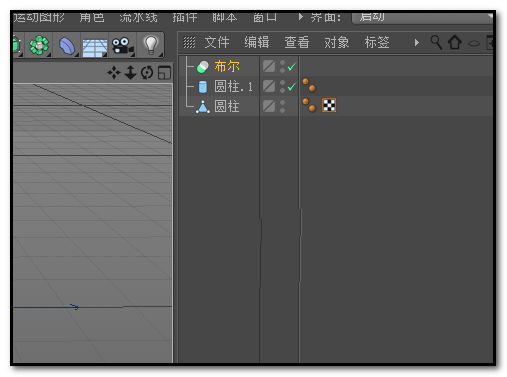
Task: Select the 圆柱.1 cylinder object icon
Action: tap(203, 87)
